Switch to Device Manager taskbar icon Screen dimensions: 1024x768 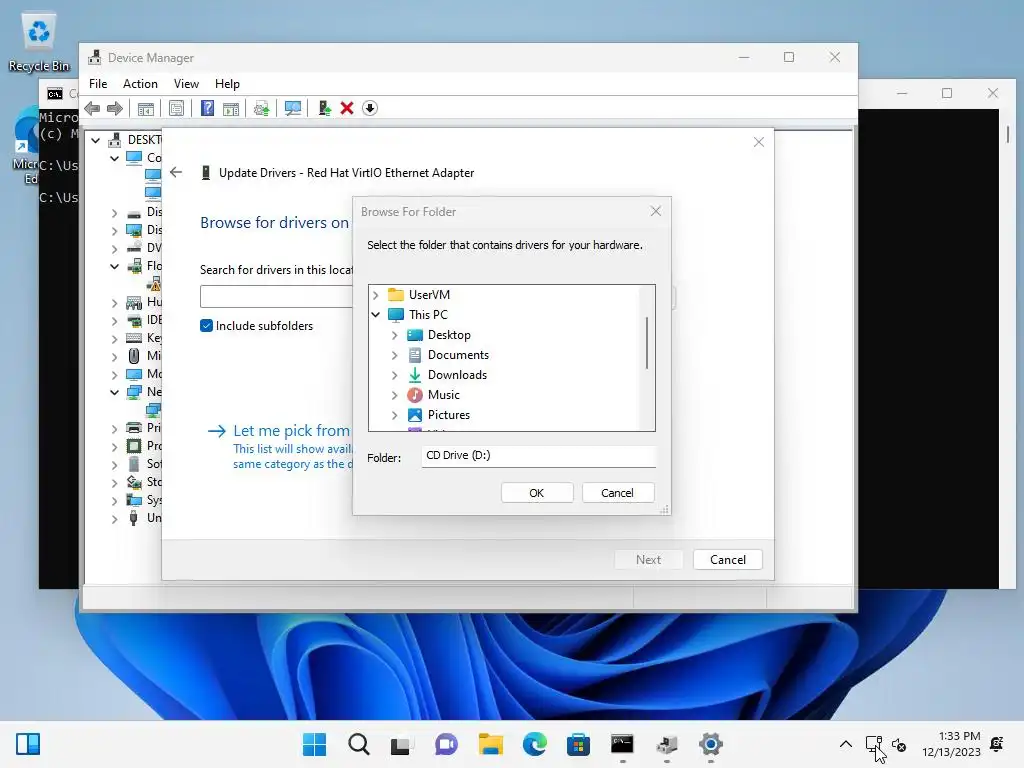point(666,744)
